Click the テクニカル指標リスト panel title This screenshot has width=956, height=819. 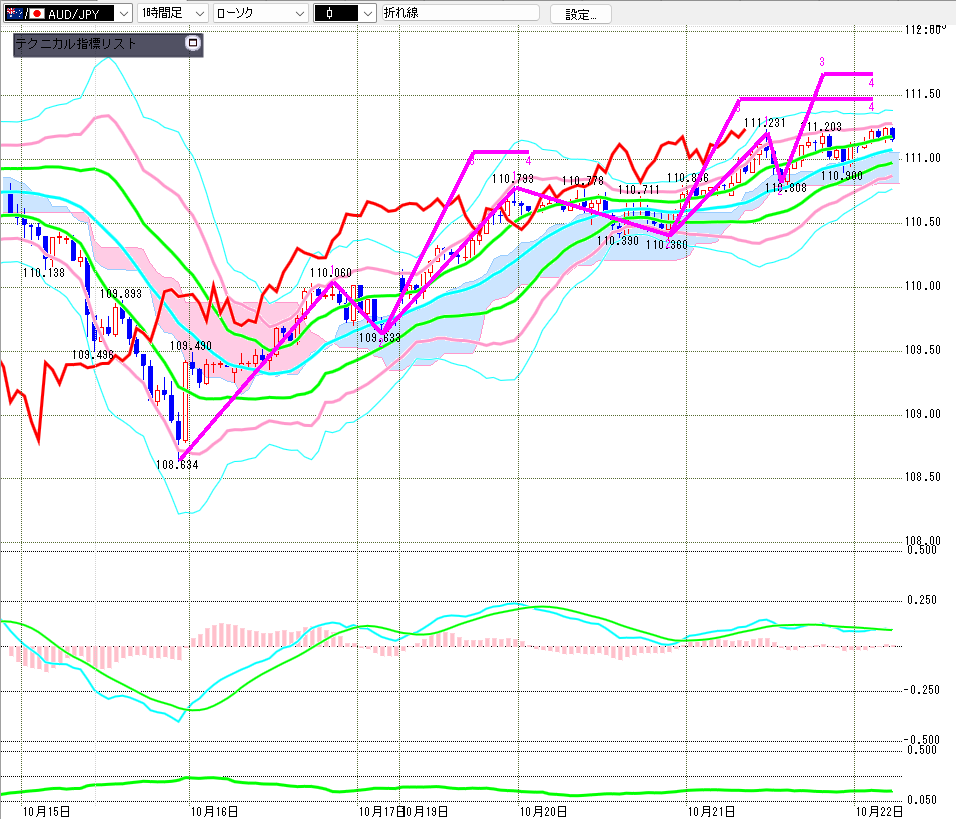coord(76,44)
